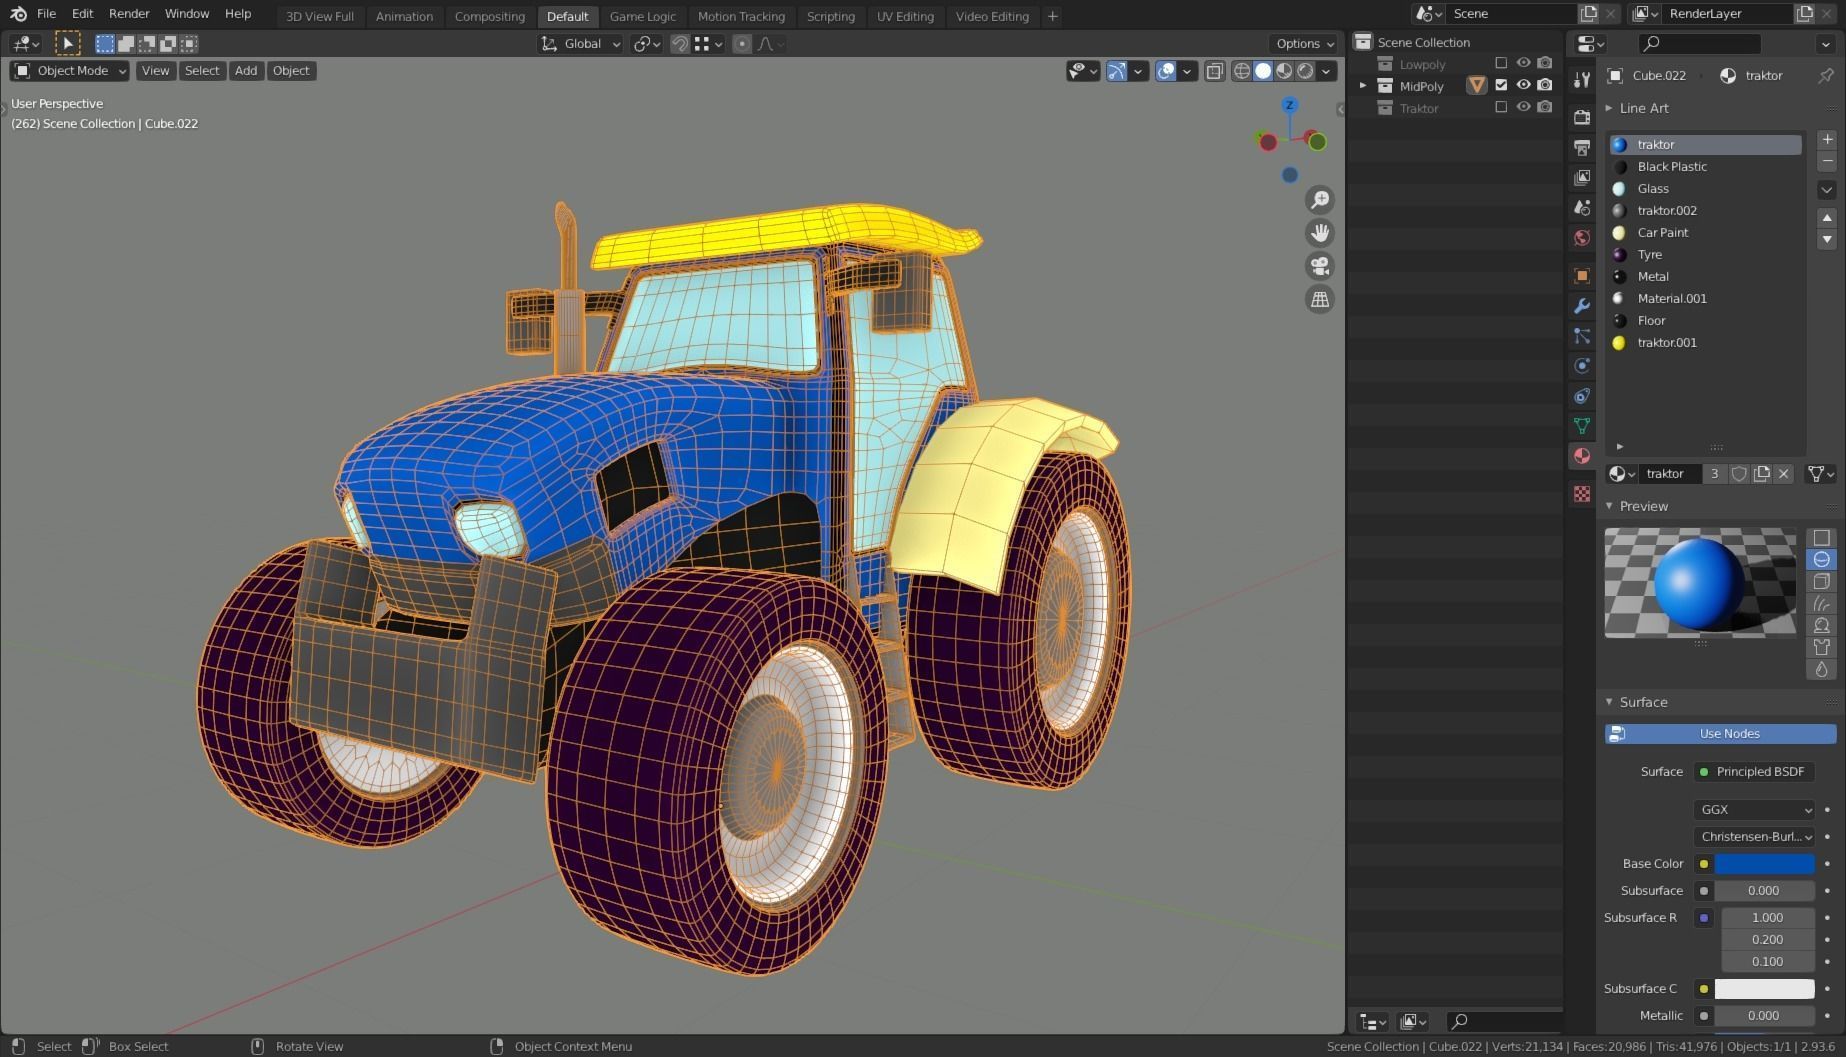
Task: Switch orthographic/perspective with the grid gizmo
Action: point(1320,299)
